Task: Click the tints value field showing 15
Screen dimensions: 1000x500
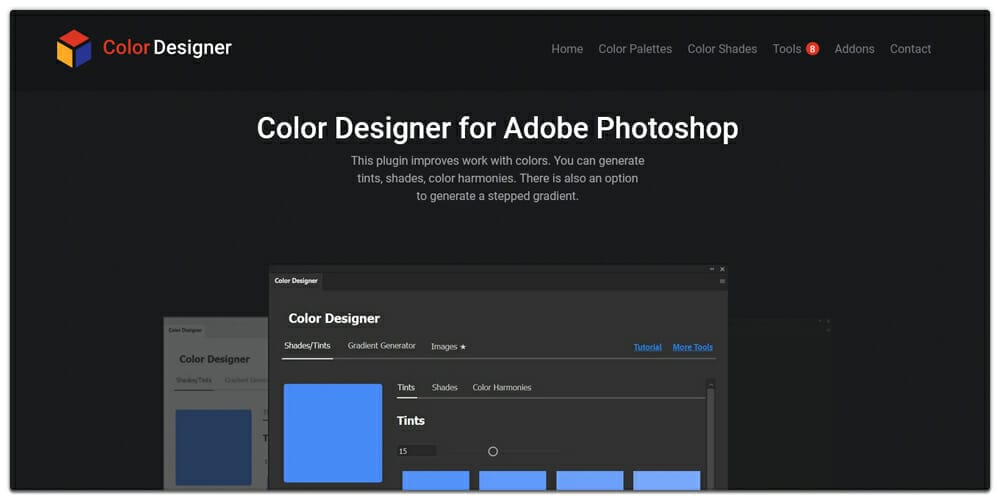Action: click(416, 452)
